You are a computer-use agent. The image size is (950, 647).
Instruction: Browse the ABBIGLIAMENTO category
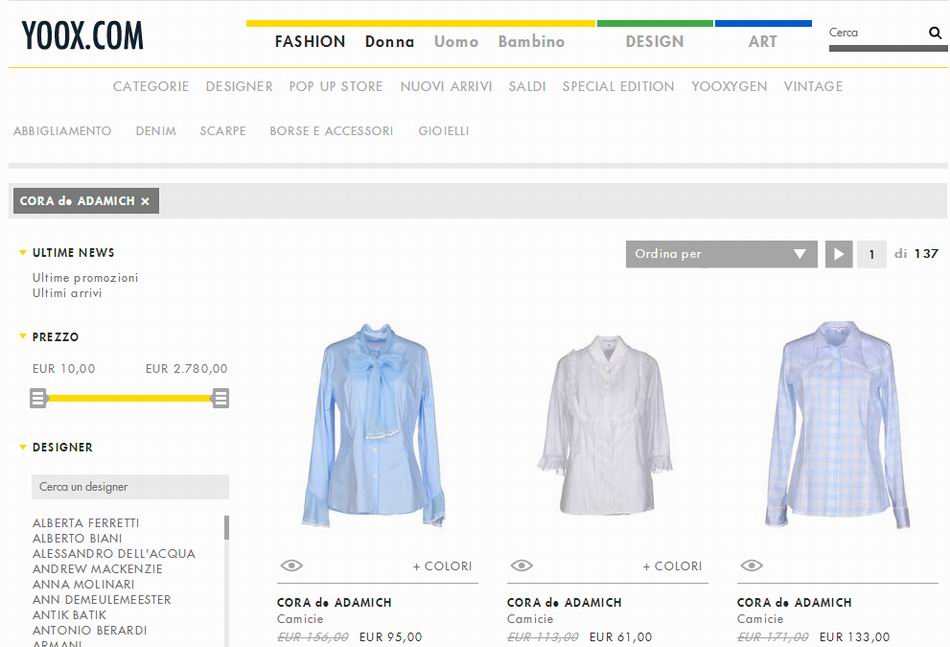coord(62,131)
